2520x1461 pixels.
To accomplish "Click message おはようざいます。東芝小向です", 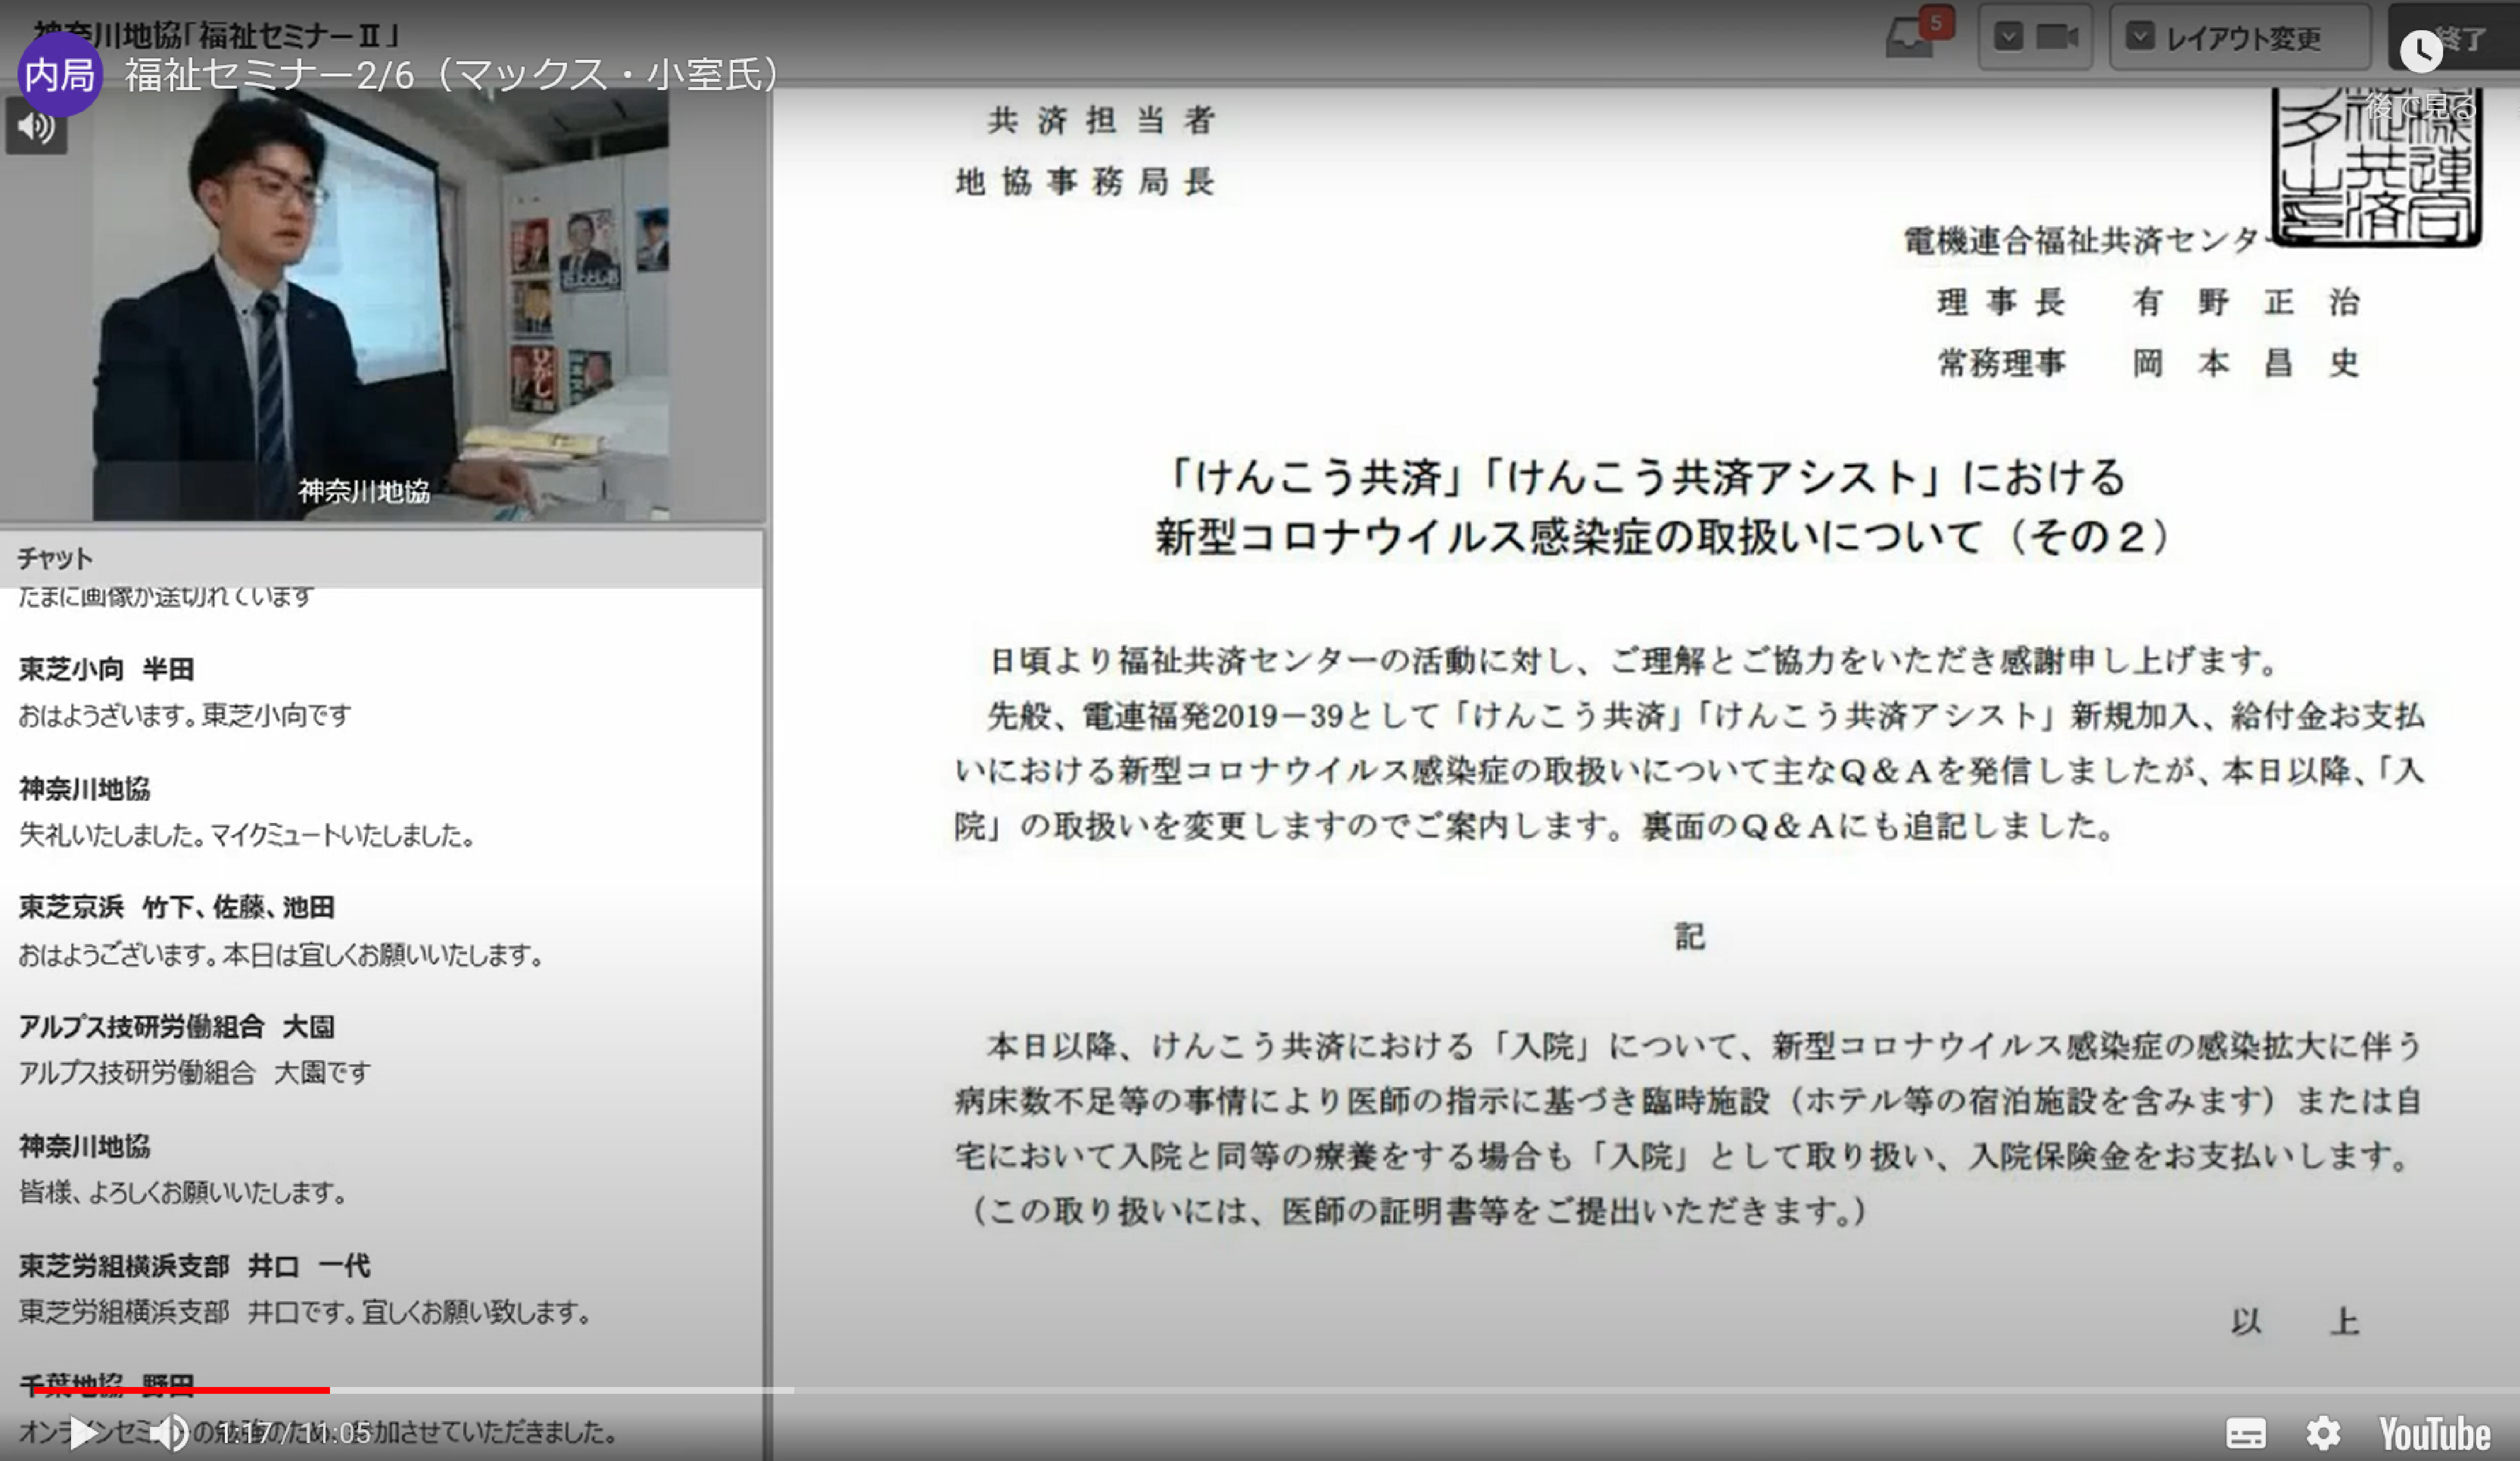I will click(x=185, y=715).
